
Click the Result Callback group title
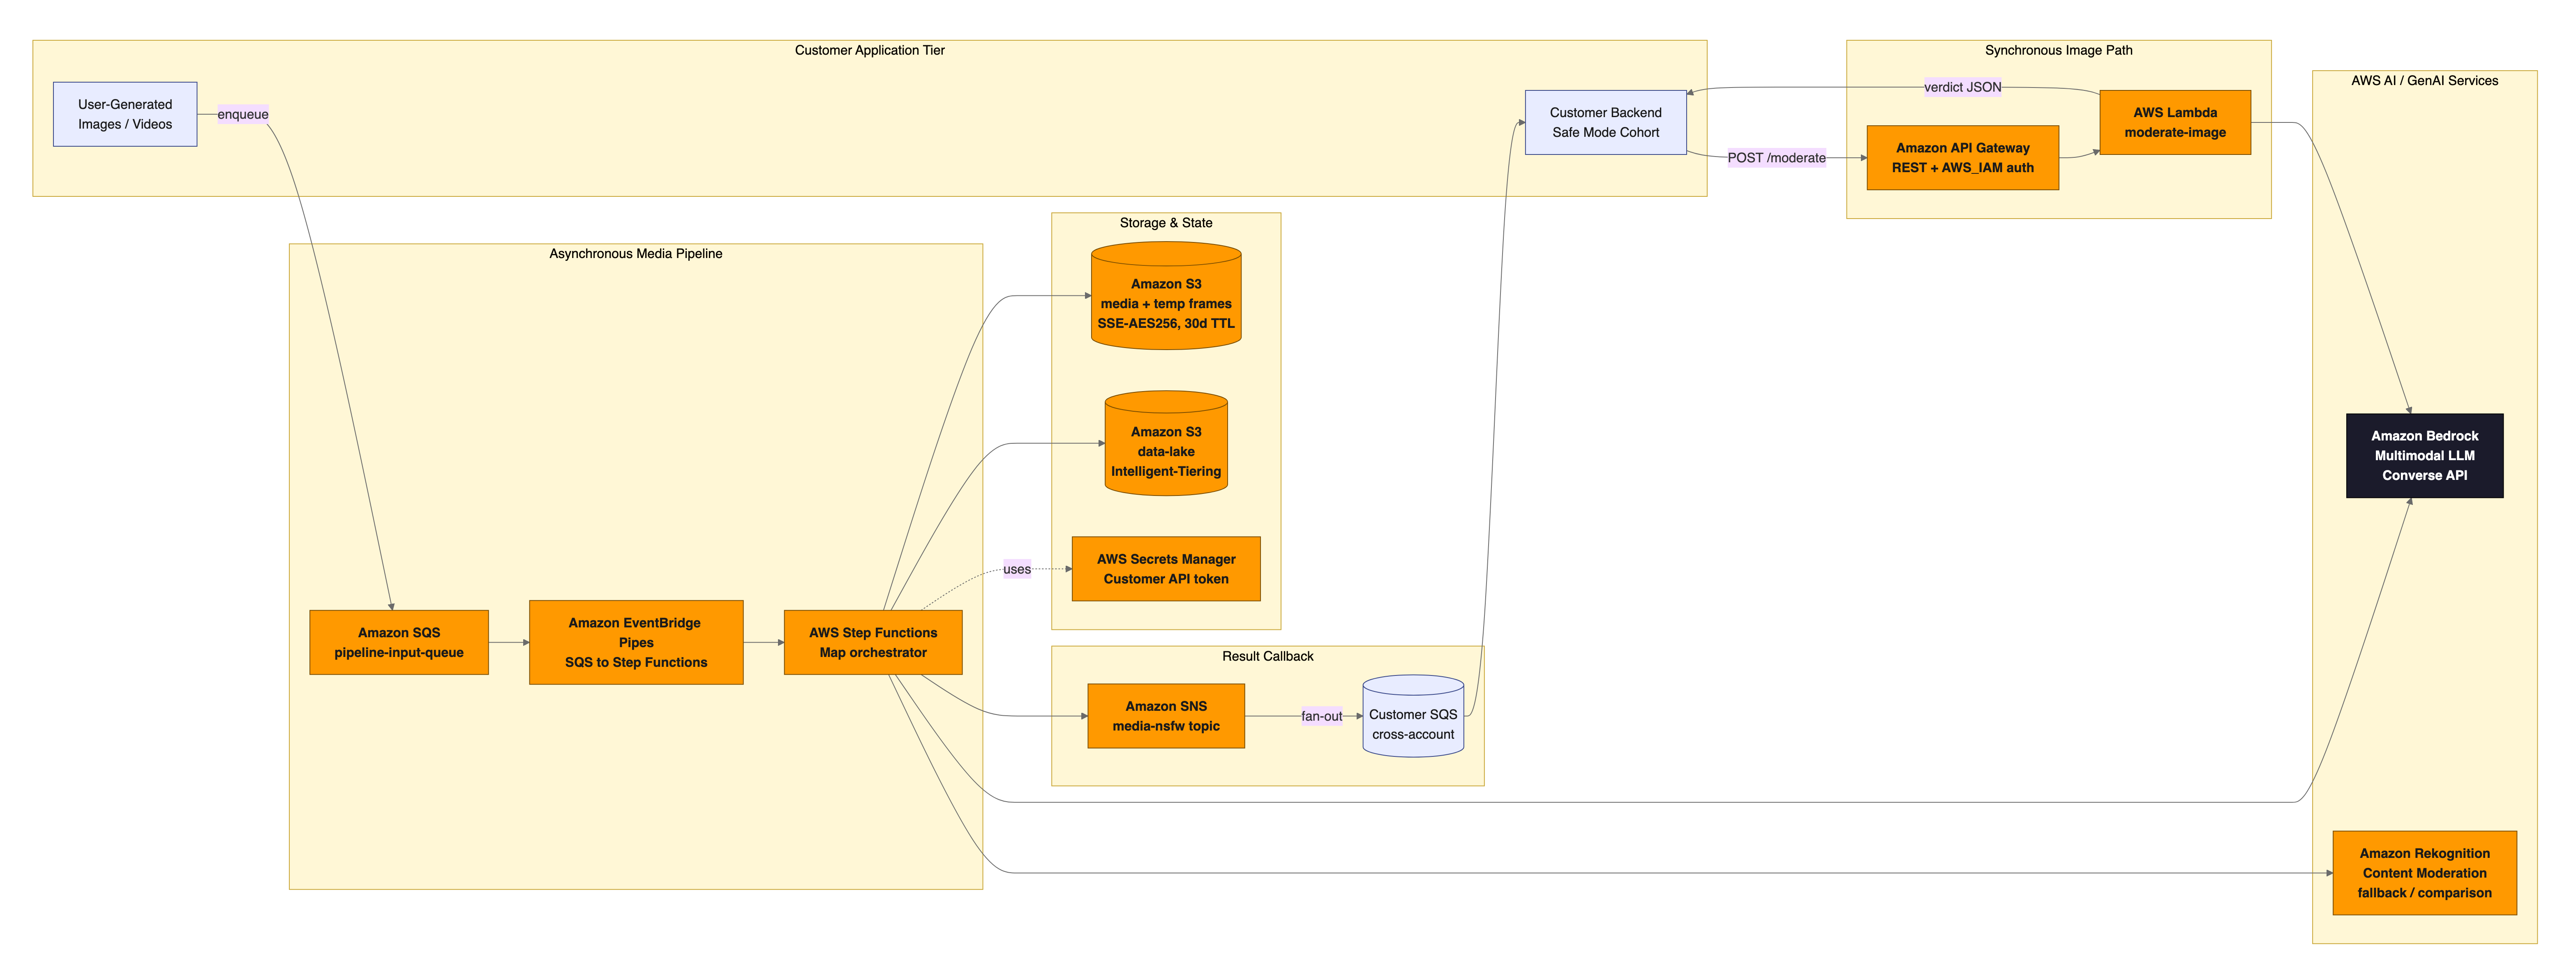point(1267,656)
